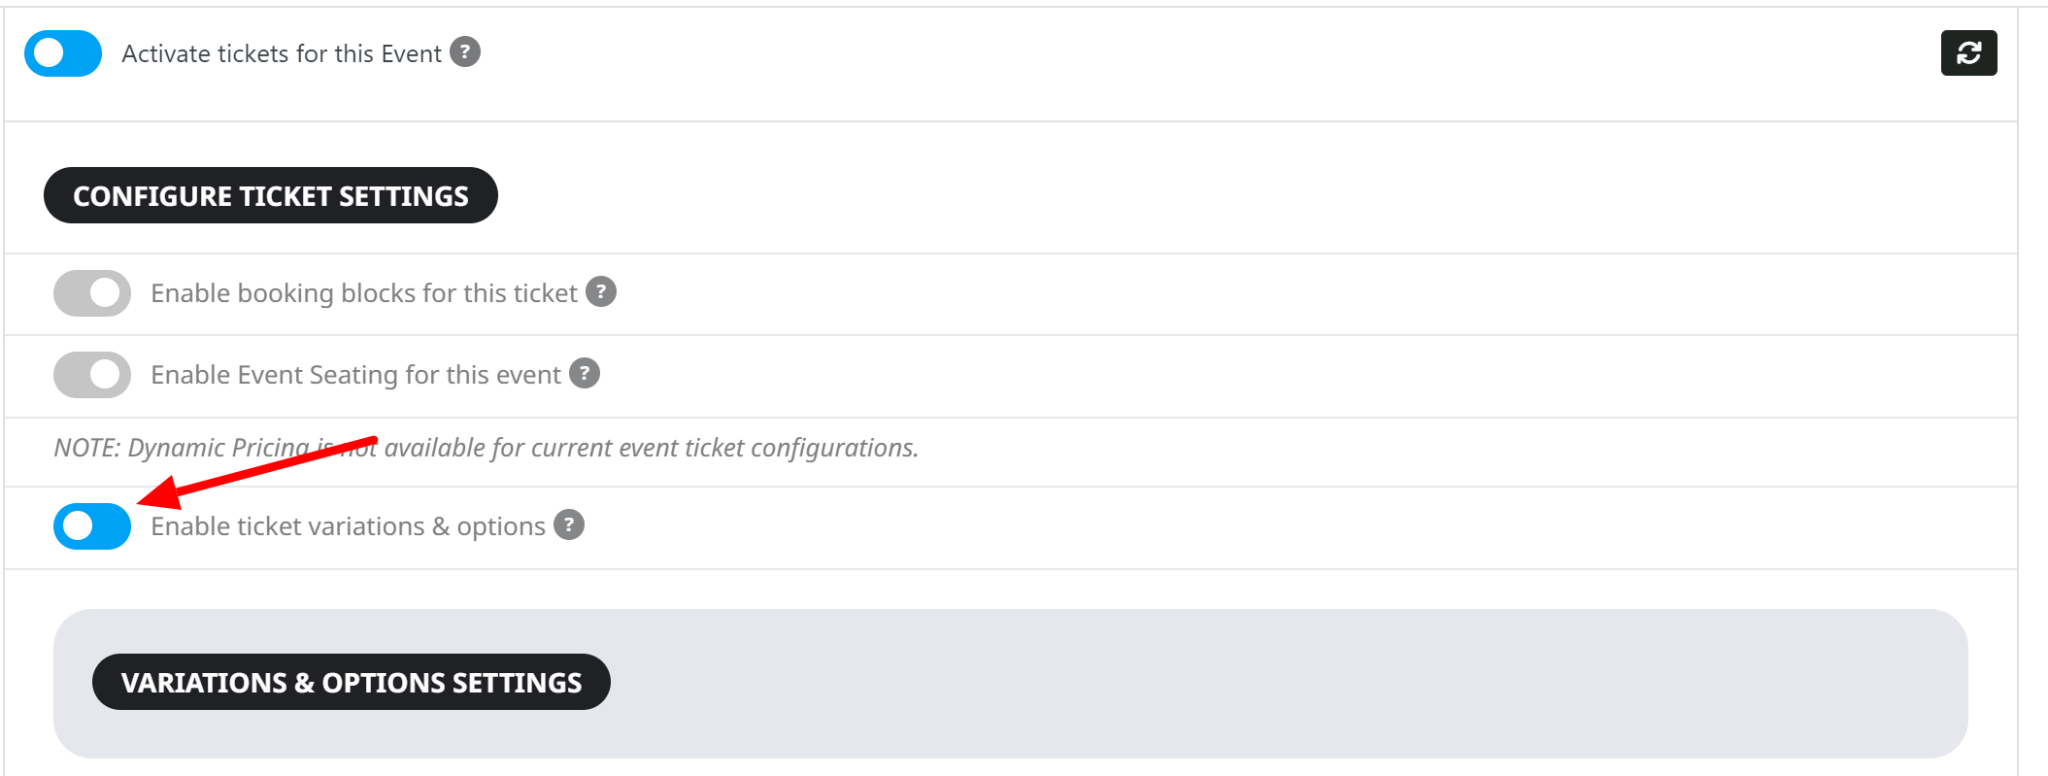Click the help bubble next to Event Seating
Viewport: 2048px width, 776px height.
[x=585, y=373]
